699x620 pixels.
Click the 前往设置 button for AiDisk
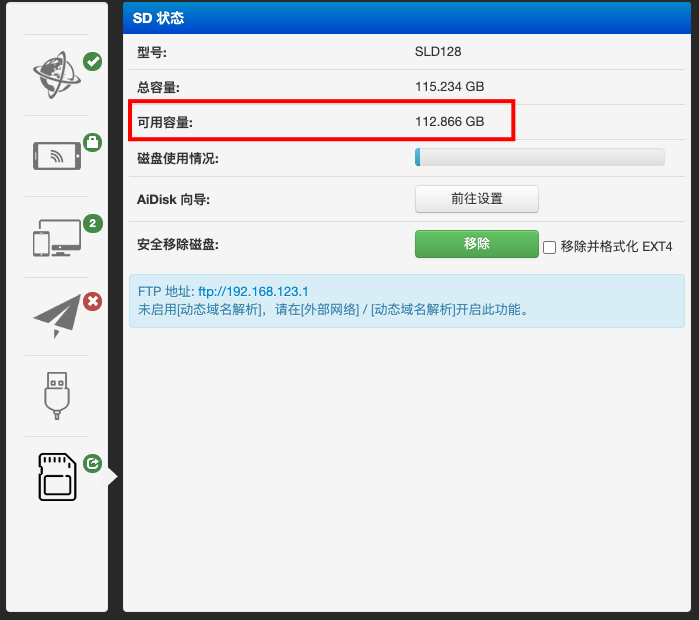[x=476, y=199]
